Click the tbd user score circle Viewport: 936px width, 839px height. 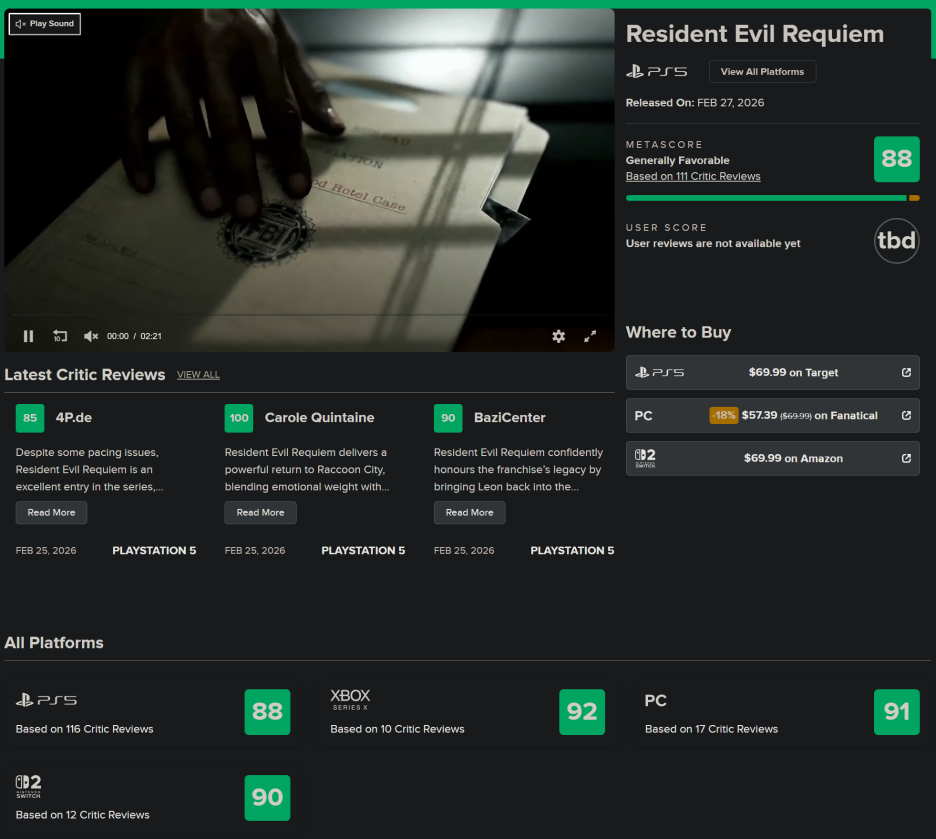coord(897,240)
